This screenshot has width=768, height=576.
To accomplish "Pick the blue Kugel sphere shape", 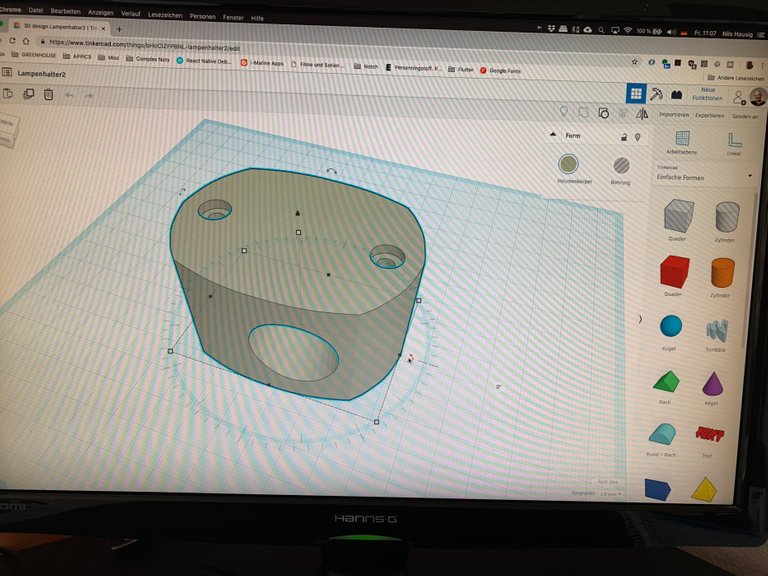I will (671, 326).
